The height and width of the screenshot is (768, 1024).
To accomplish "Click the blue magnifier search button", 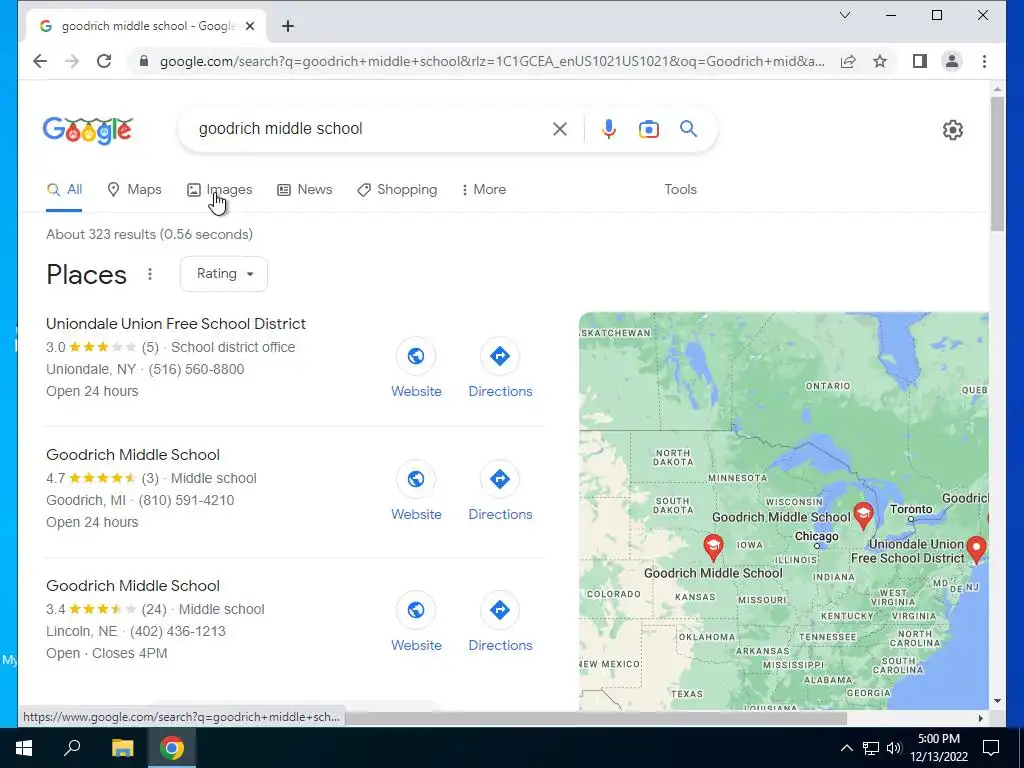I will (688, 129).
